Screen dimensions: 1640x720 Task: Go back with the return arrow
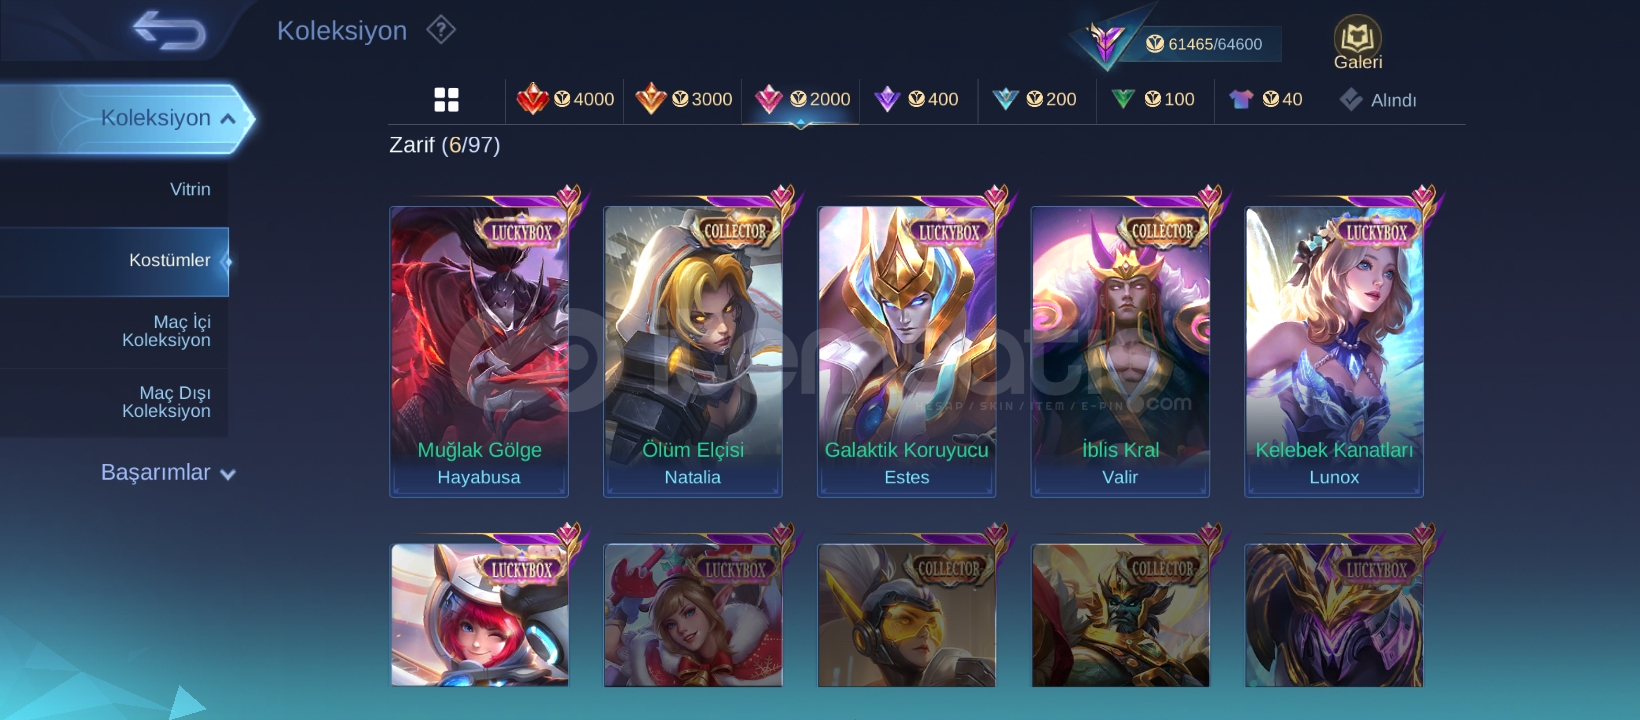tap(169, 30)
